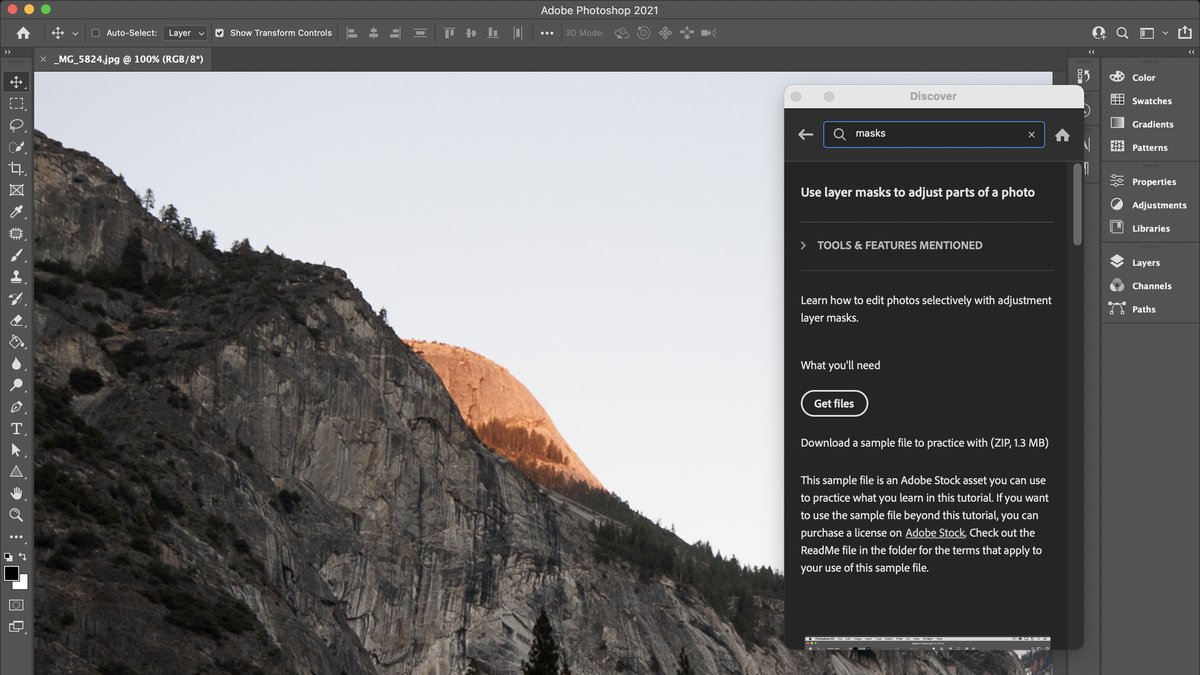Image resolution: width=1200 pixels, height=675 pixels.
Task: Toggle Quick Mask mode
Action: tap(16, 605)
